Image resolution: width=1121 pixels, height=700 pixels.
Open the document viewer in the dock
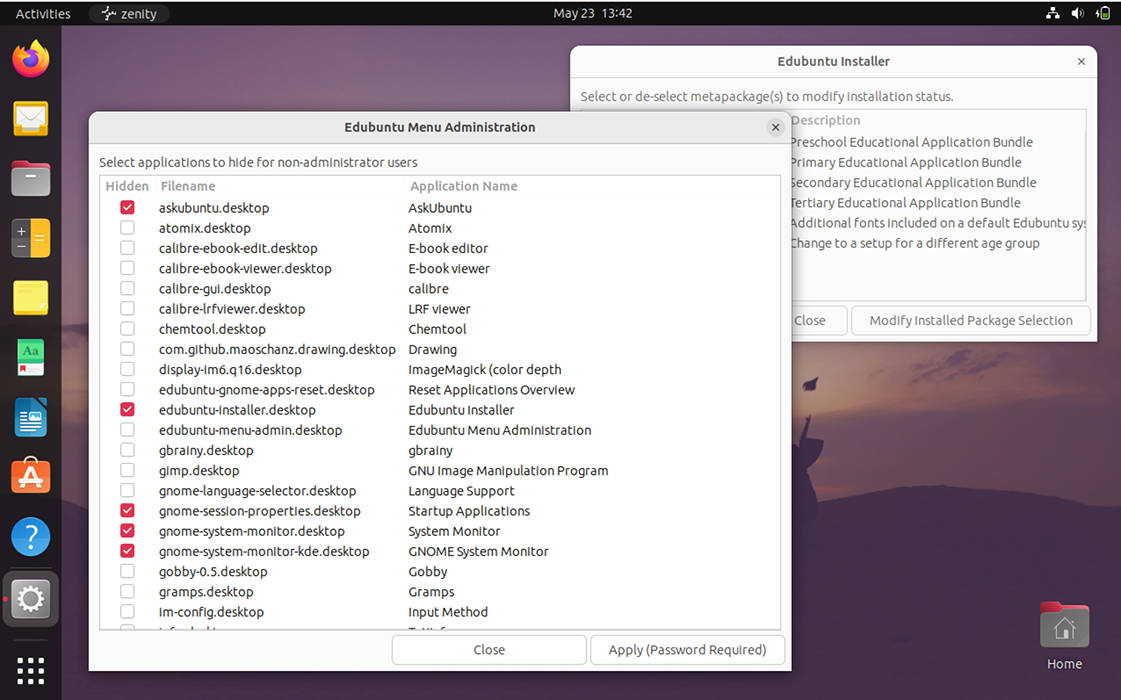coord(30,417)
